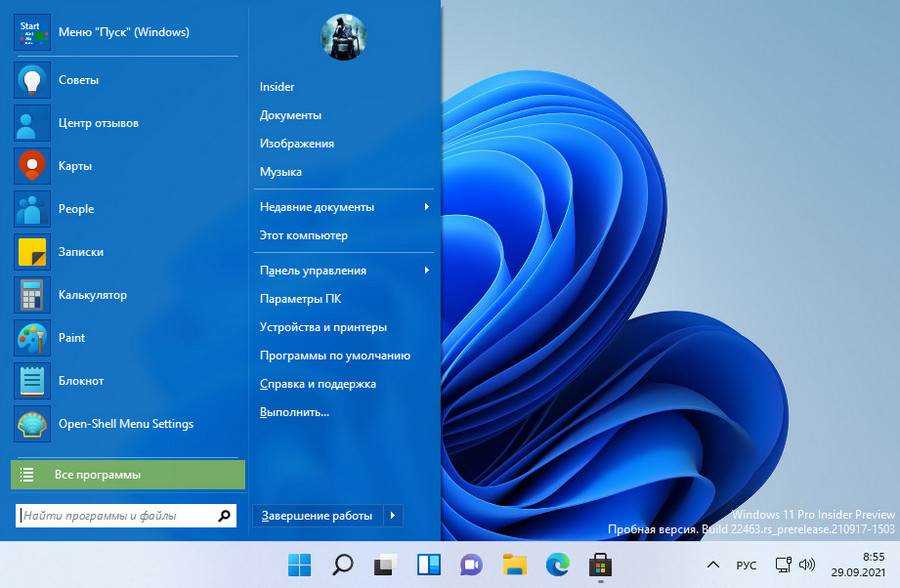Viewport: 900px width, 588px height.
Task: Open the clock and date 8:55 29.09.2021
Action: [858, 564]
